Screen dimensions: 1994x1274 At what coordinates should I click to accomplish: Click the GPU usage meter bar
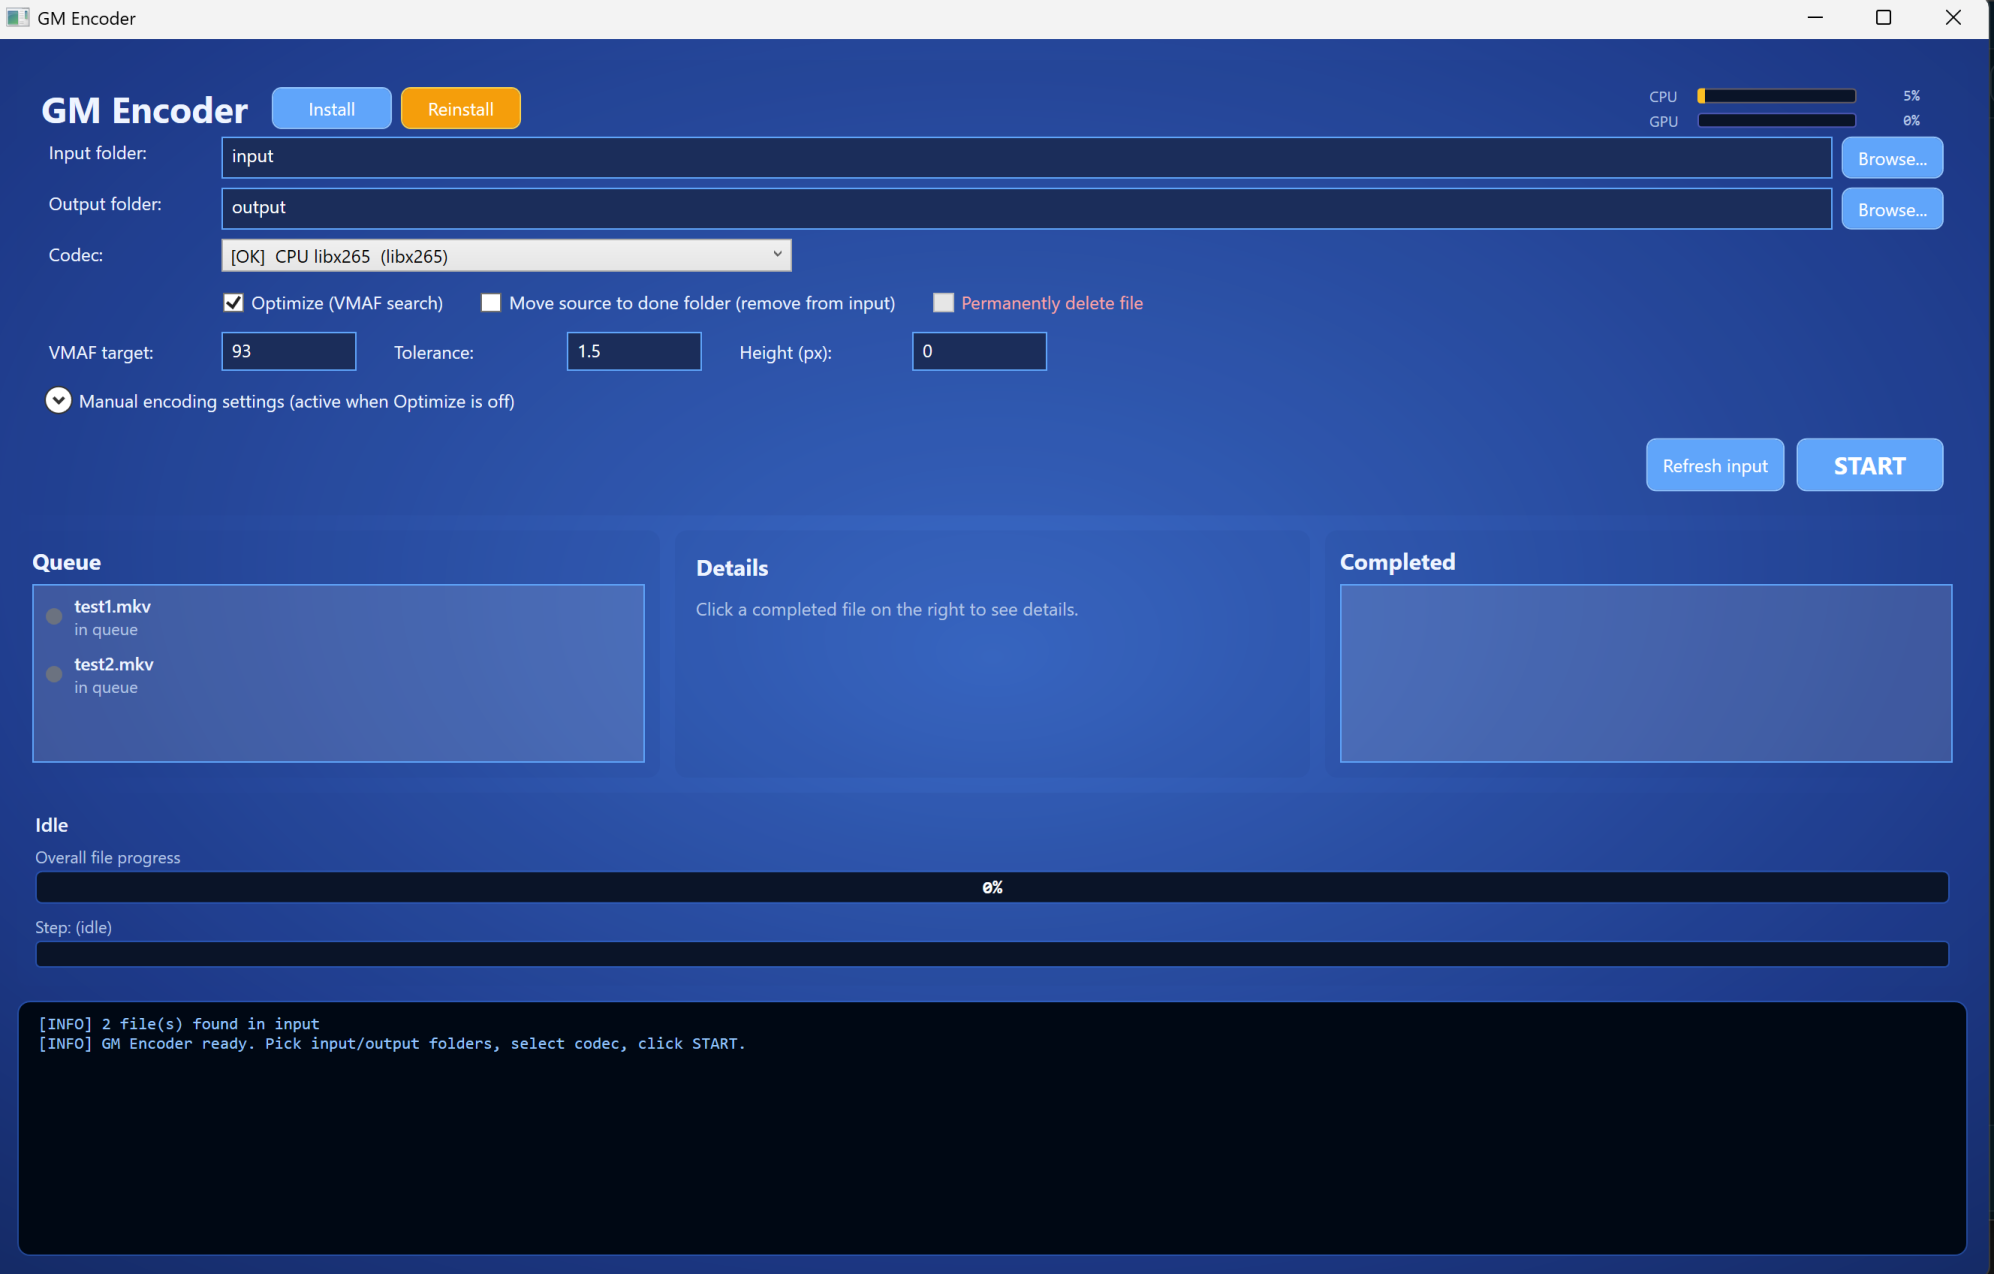[x=1776, y=121]
